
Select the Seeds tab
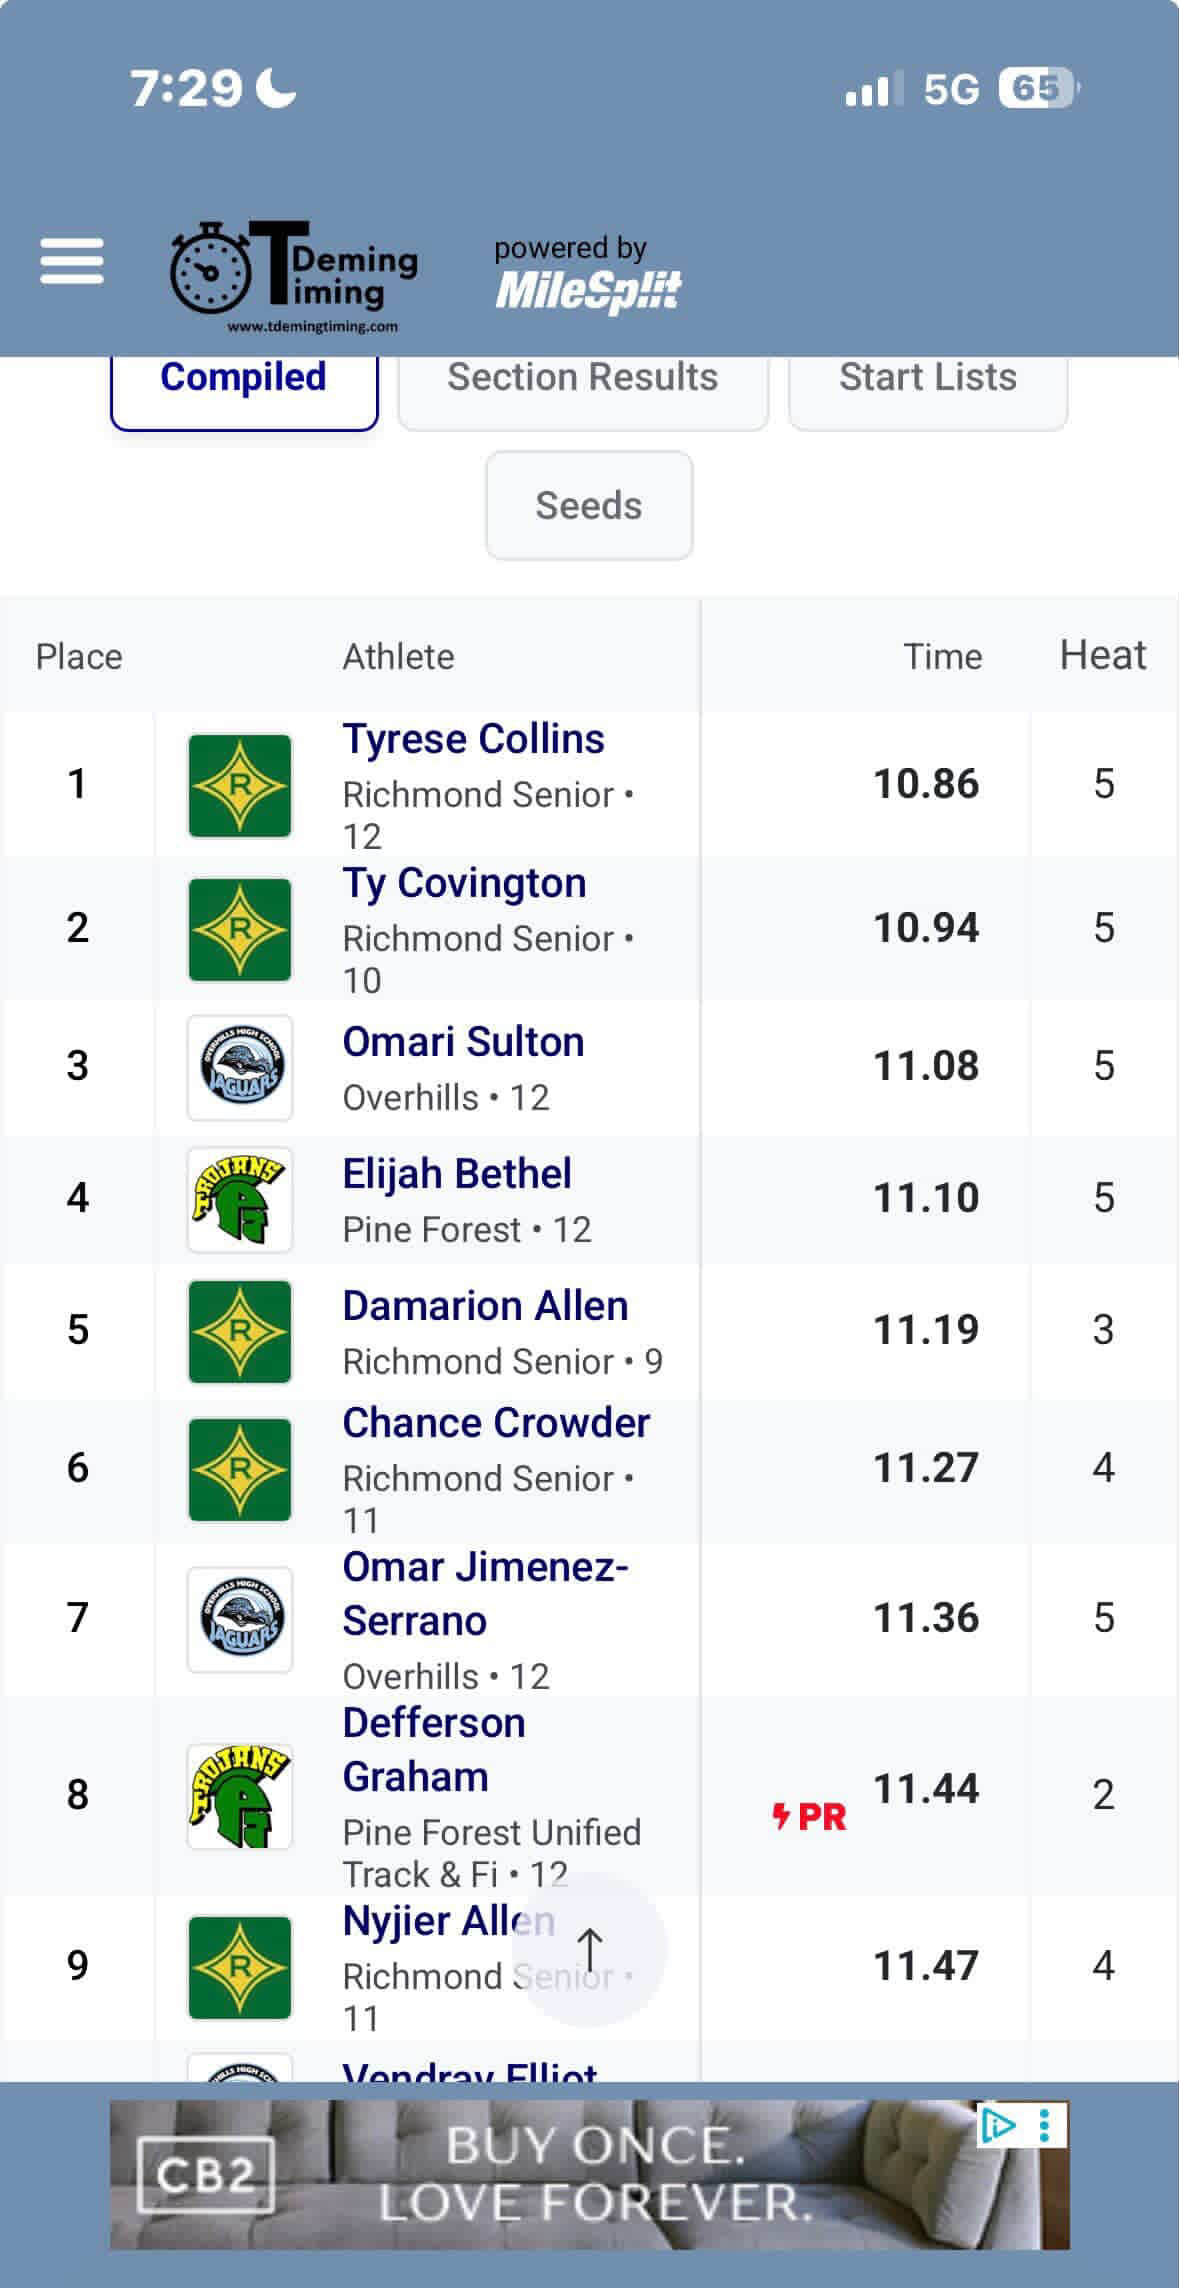tap(589, 505)
